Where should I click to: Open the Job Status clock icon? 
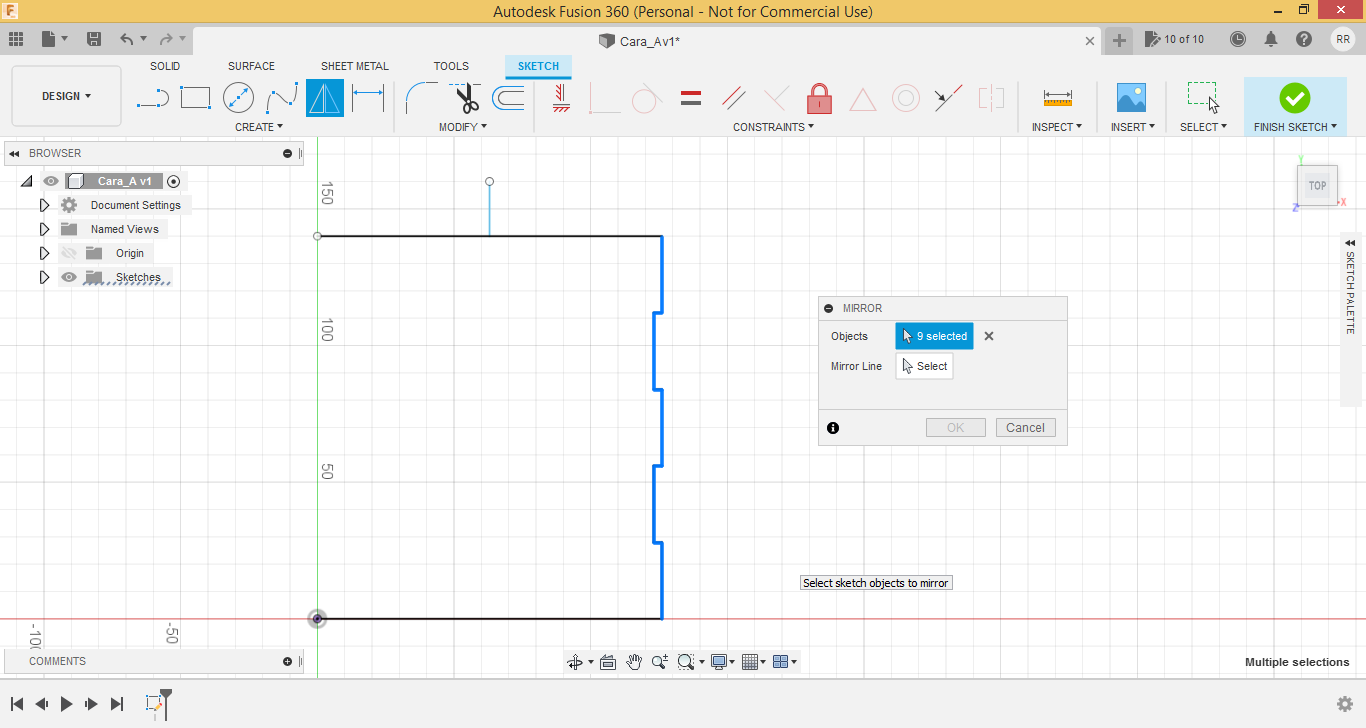click(1238, 39)
